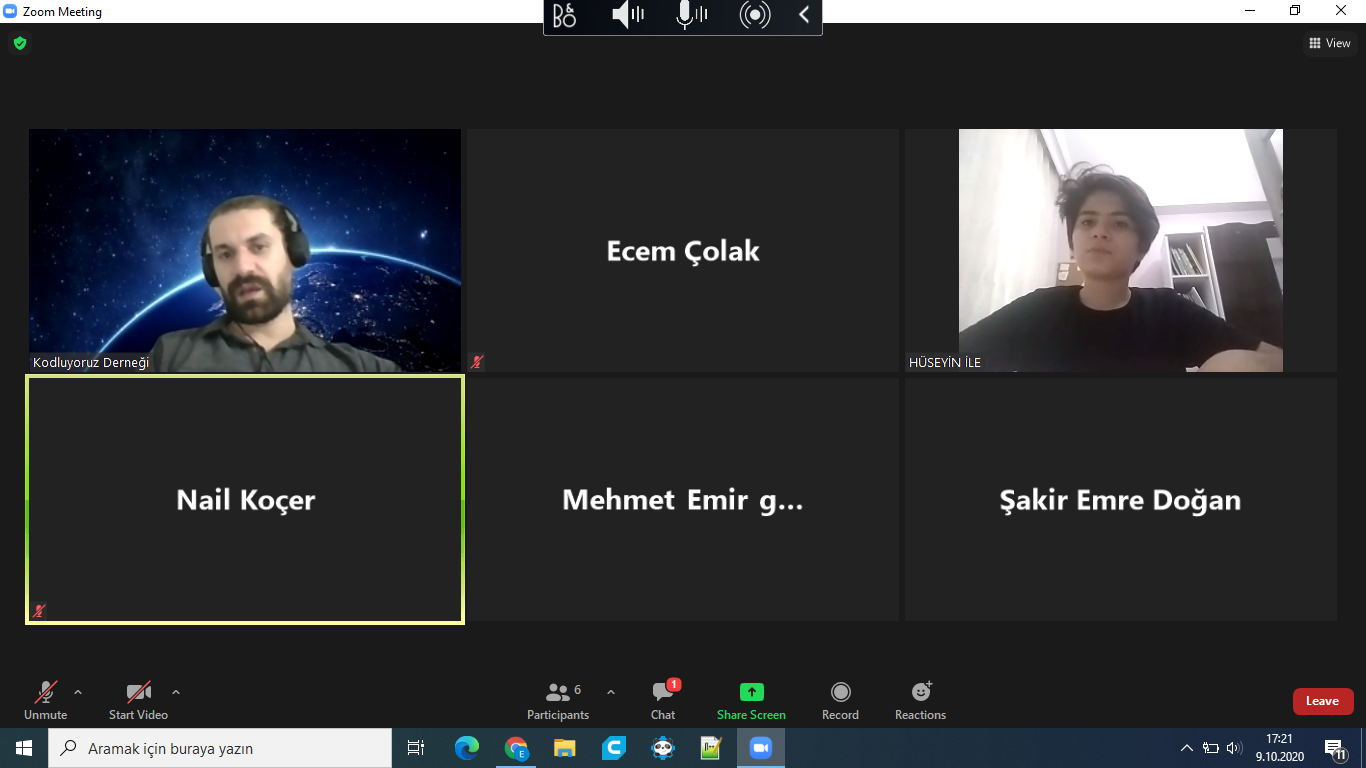Show hidden system tray icons
This screenshot has height=768, width=1366.
coord(1187,748)
